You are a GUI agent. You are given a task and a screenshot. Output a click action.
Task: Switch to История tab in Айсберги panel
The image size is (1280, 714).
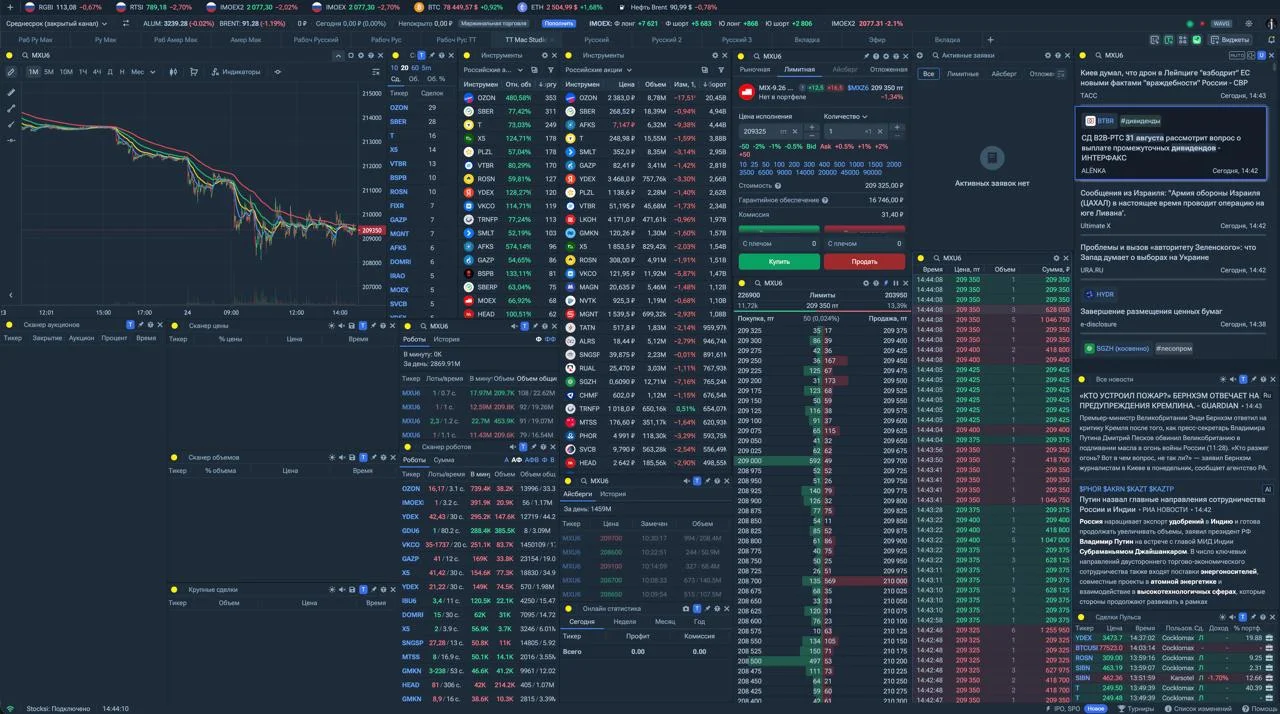point(613,494)
